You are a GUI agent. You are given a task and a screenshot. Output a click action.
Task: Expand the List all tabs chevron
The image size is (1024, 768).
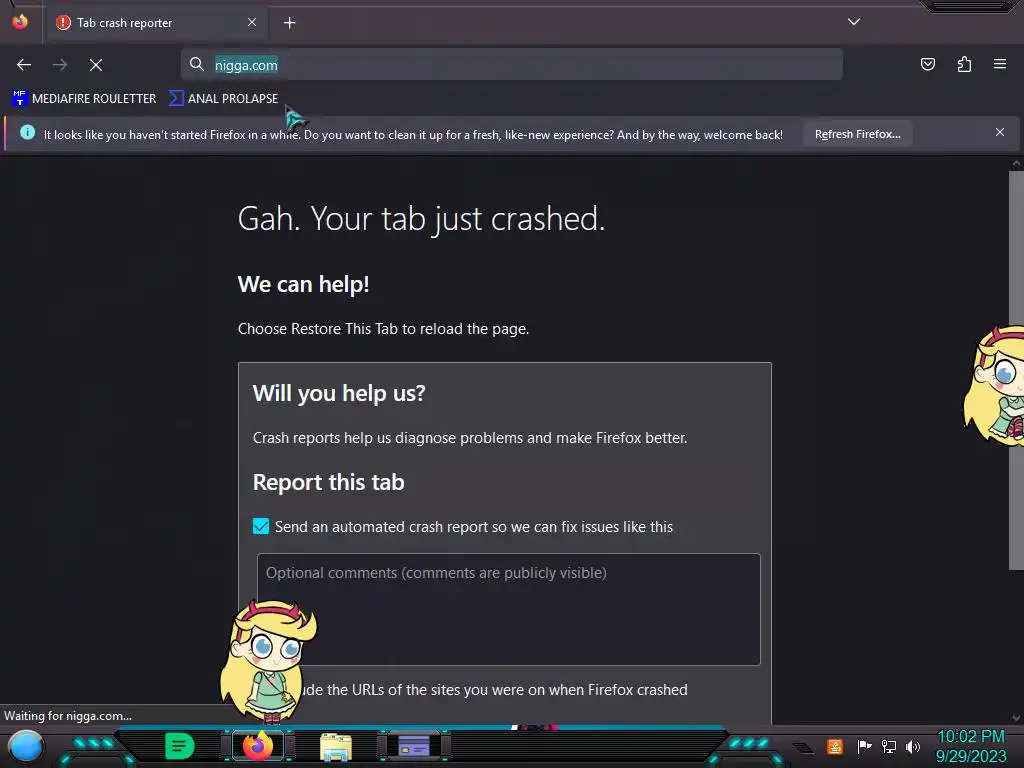click(x=854, y=22)
